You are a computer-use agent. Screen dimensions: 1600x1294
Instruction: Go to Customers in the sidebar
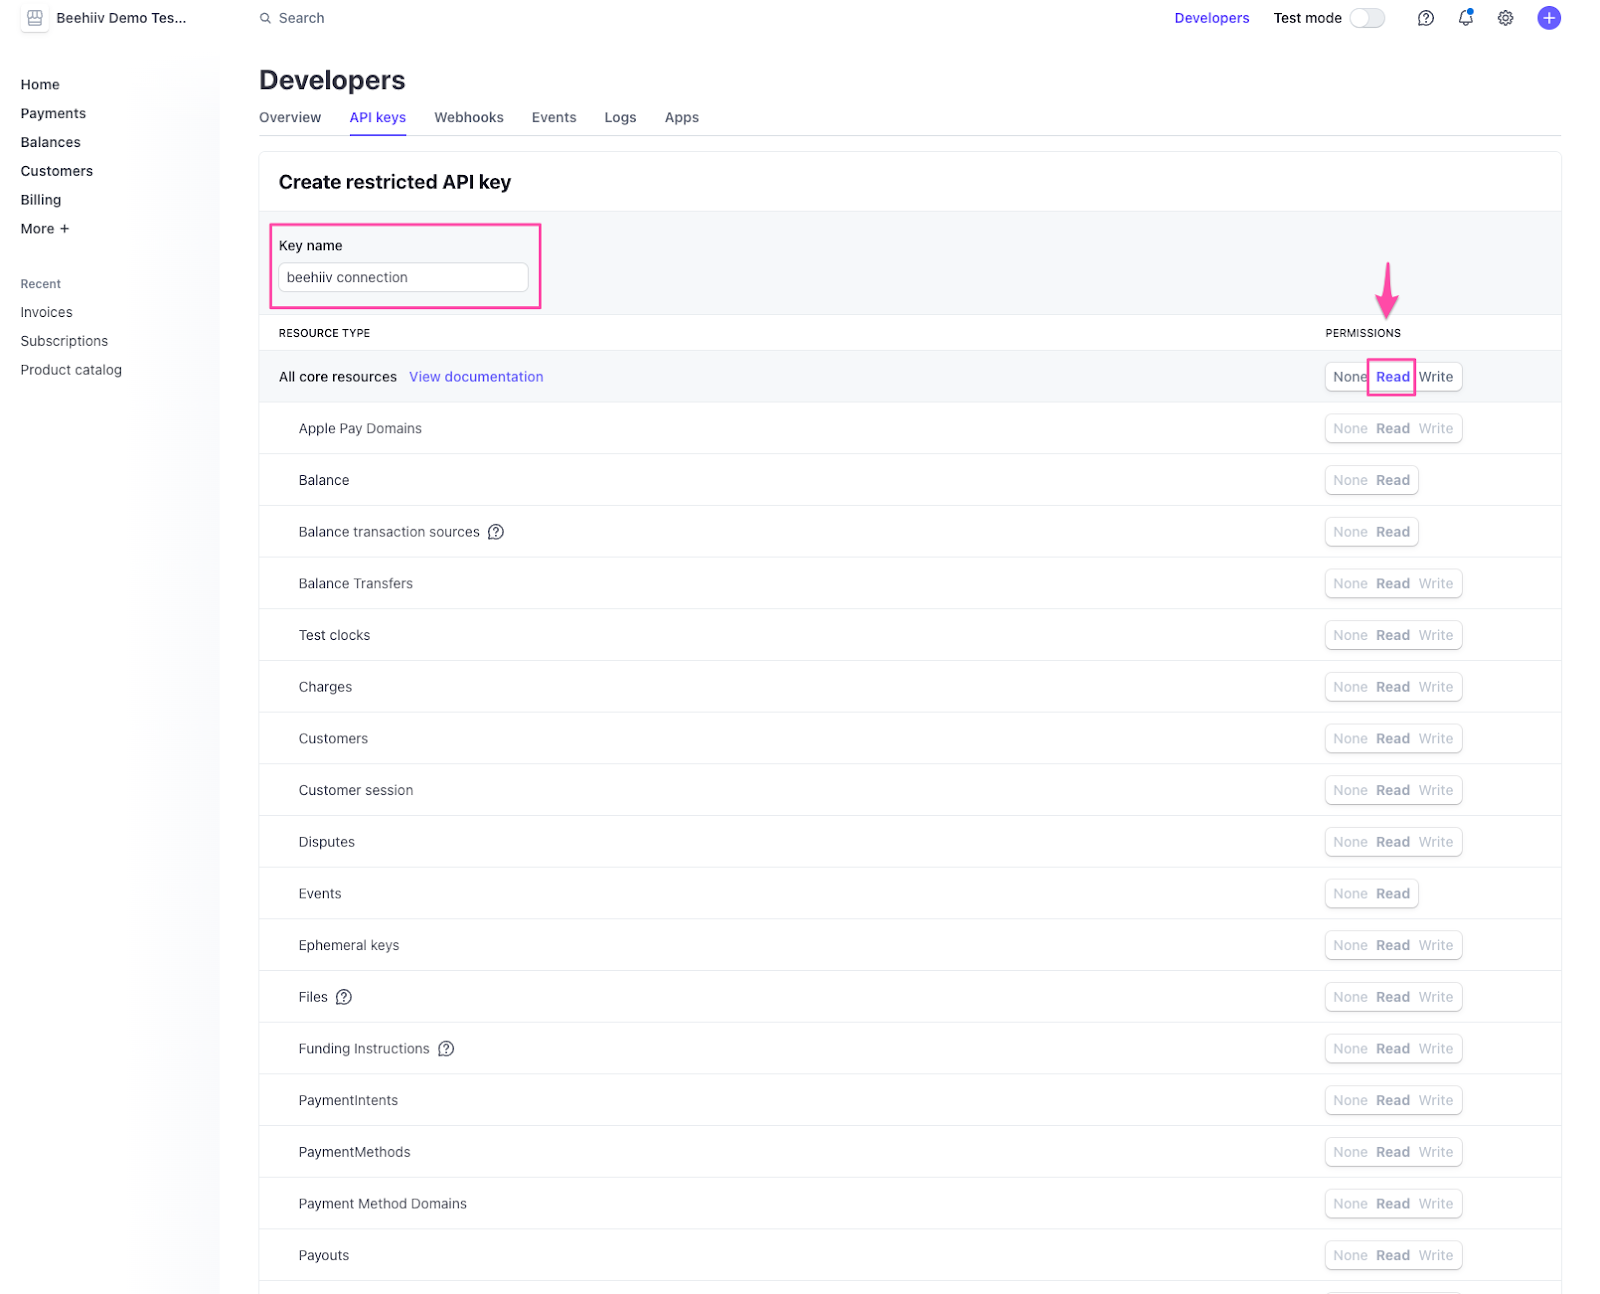tap(56, 171)
